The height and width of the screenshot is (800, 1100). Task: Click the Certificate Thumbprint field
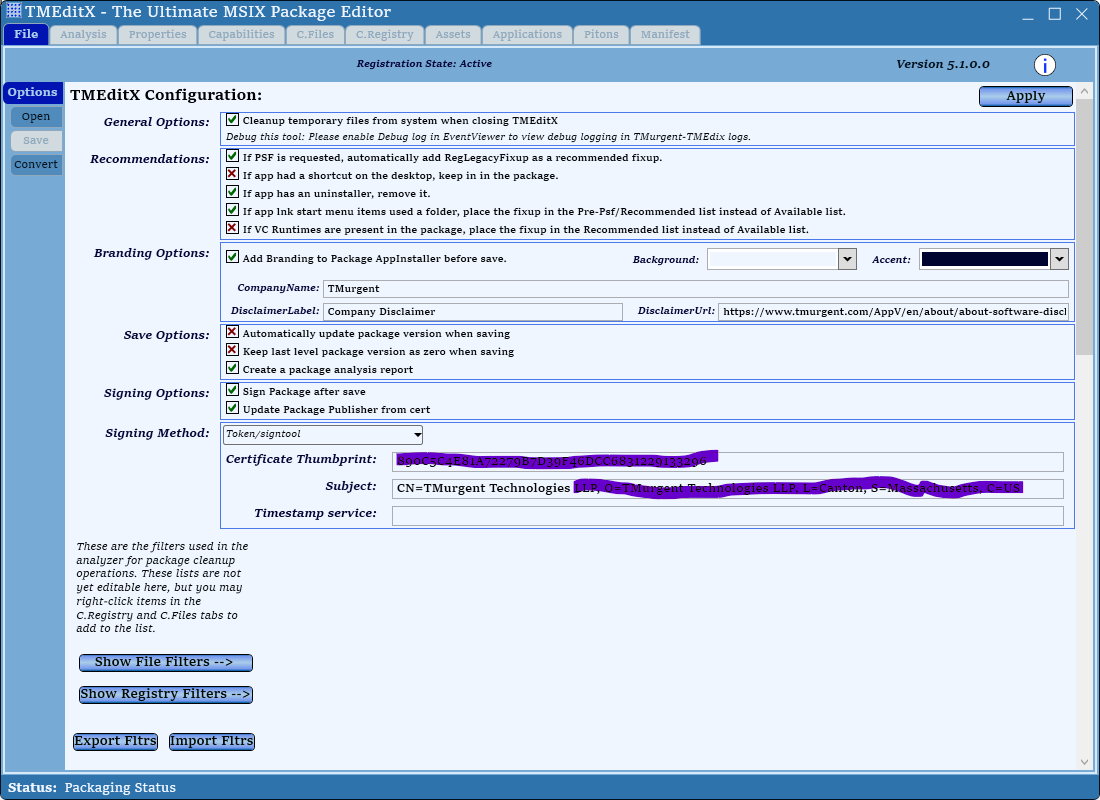pyautogui.click(x=728, y=461)
